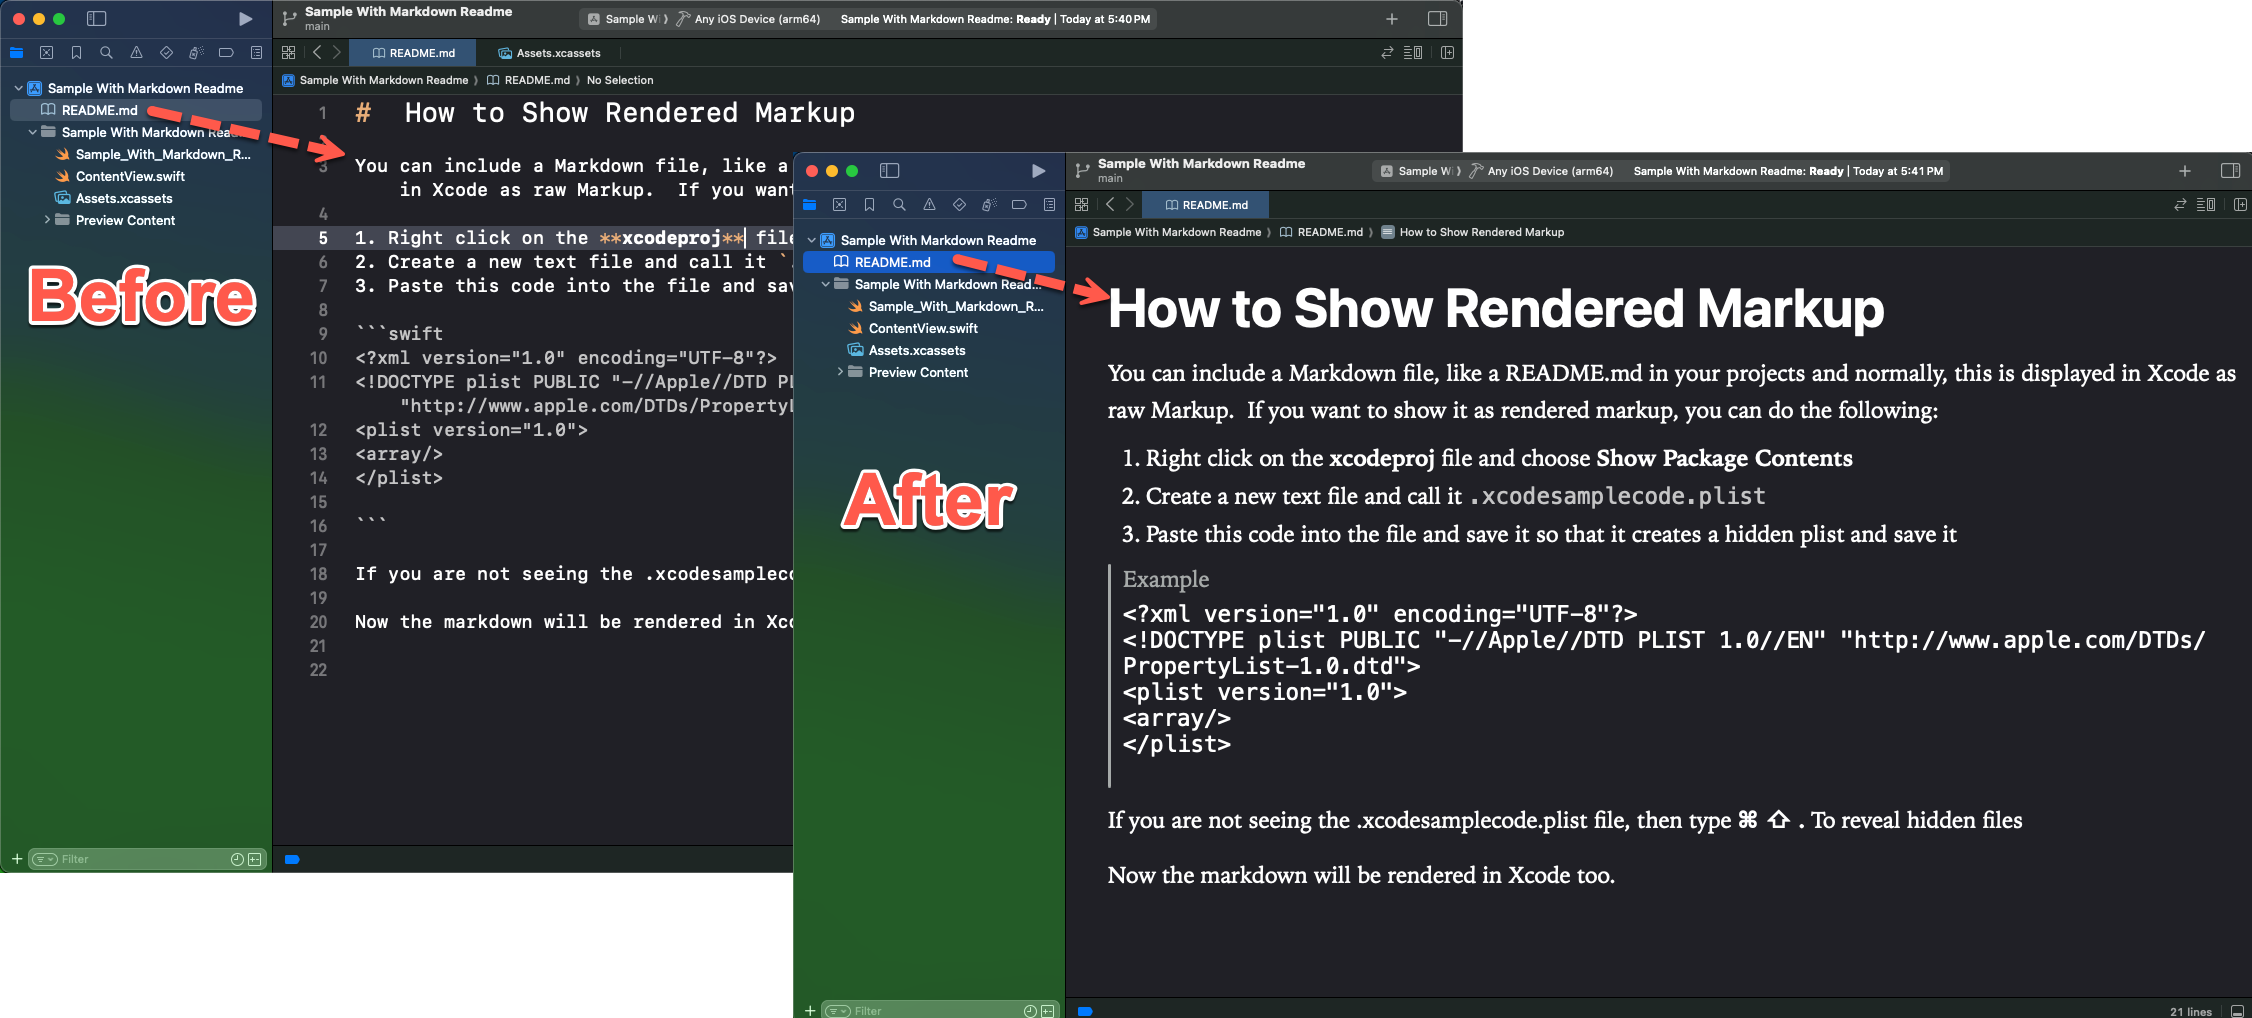Expand Preview Content folder in After navigator

pos(839,372)
